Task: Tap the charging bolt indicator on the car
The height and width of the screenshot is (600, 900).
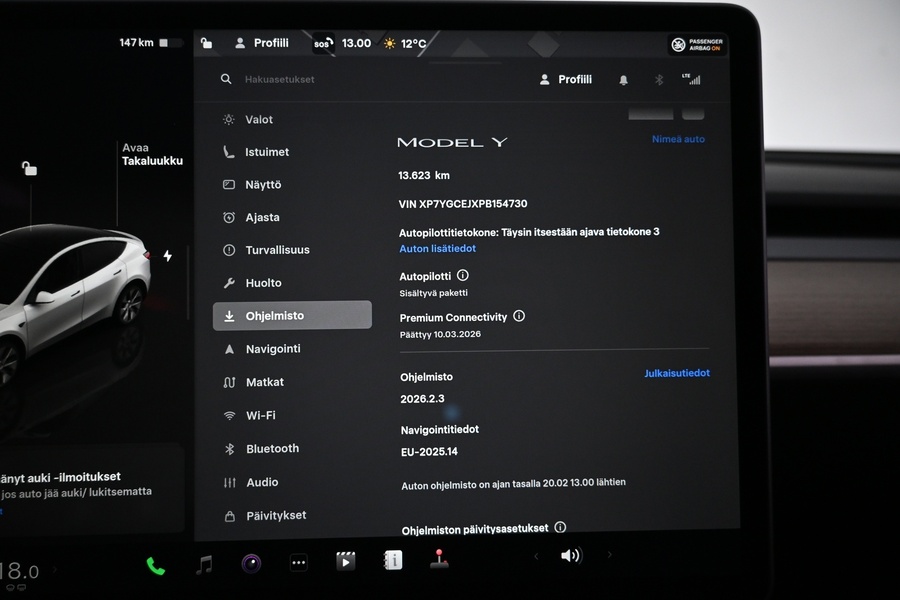Action: point(167,256)
